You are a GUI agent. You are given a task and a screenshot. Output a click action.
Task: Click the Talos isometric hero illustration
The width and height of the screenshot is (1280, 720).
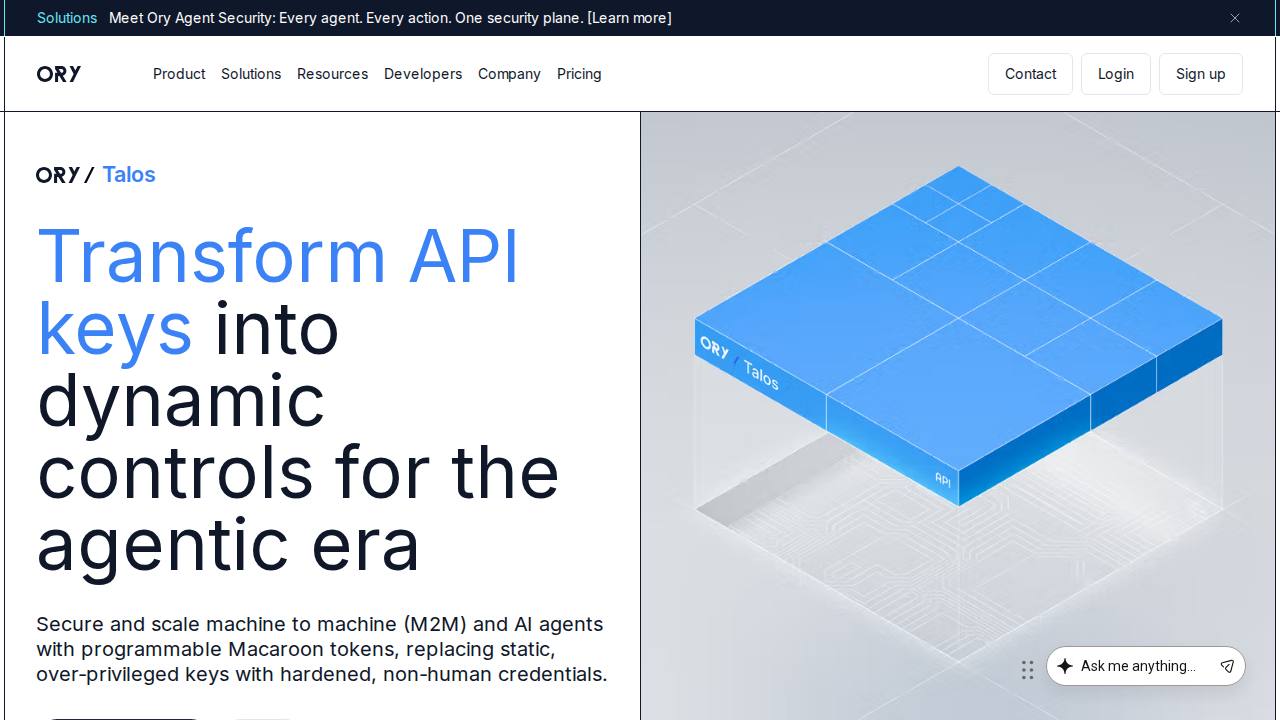[x=958, y=416]
